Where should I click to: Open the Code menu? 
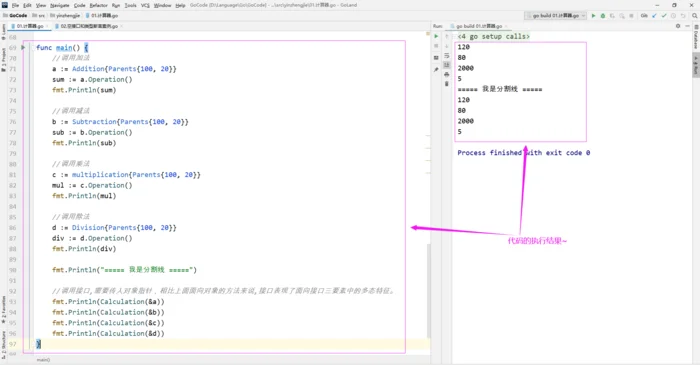[79, 5]
